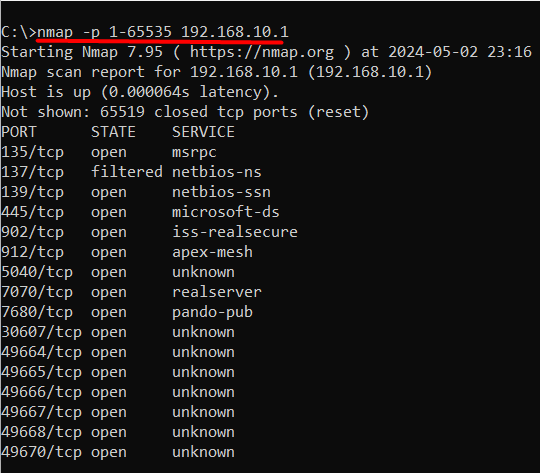
Task: Click the 49670/tcp port line
Action: pyautogui.click(x=118, y=452)
